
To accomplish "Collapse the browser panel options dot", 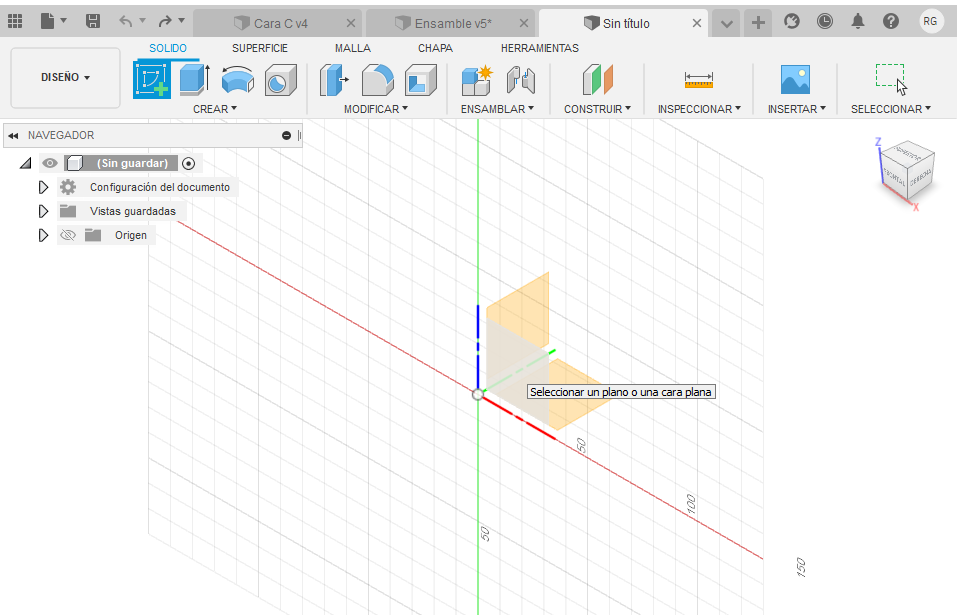I will tap(286, 135).
